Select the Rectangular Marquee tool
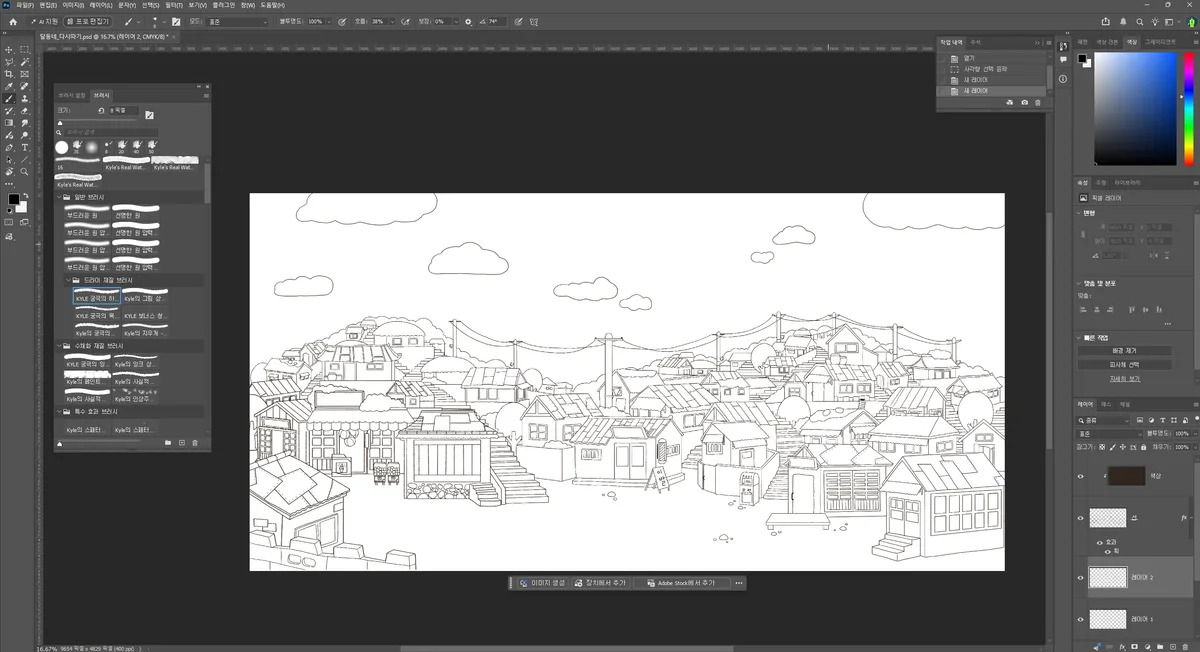 click(25, 49)
